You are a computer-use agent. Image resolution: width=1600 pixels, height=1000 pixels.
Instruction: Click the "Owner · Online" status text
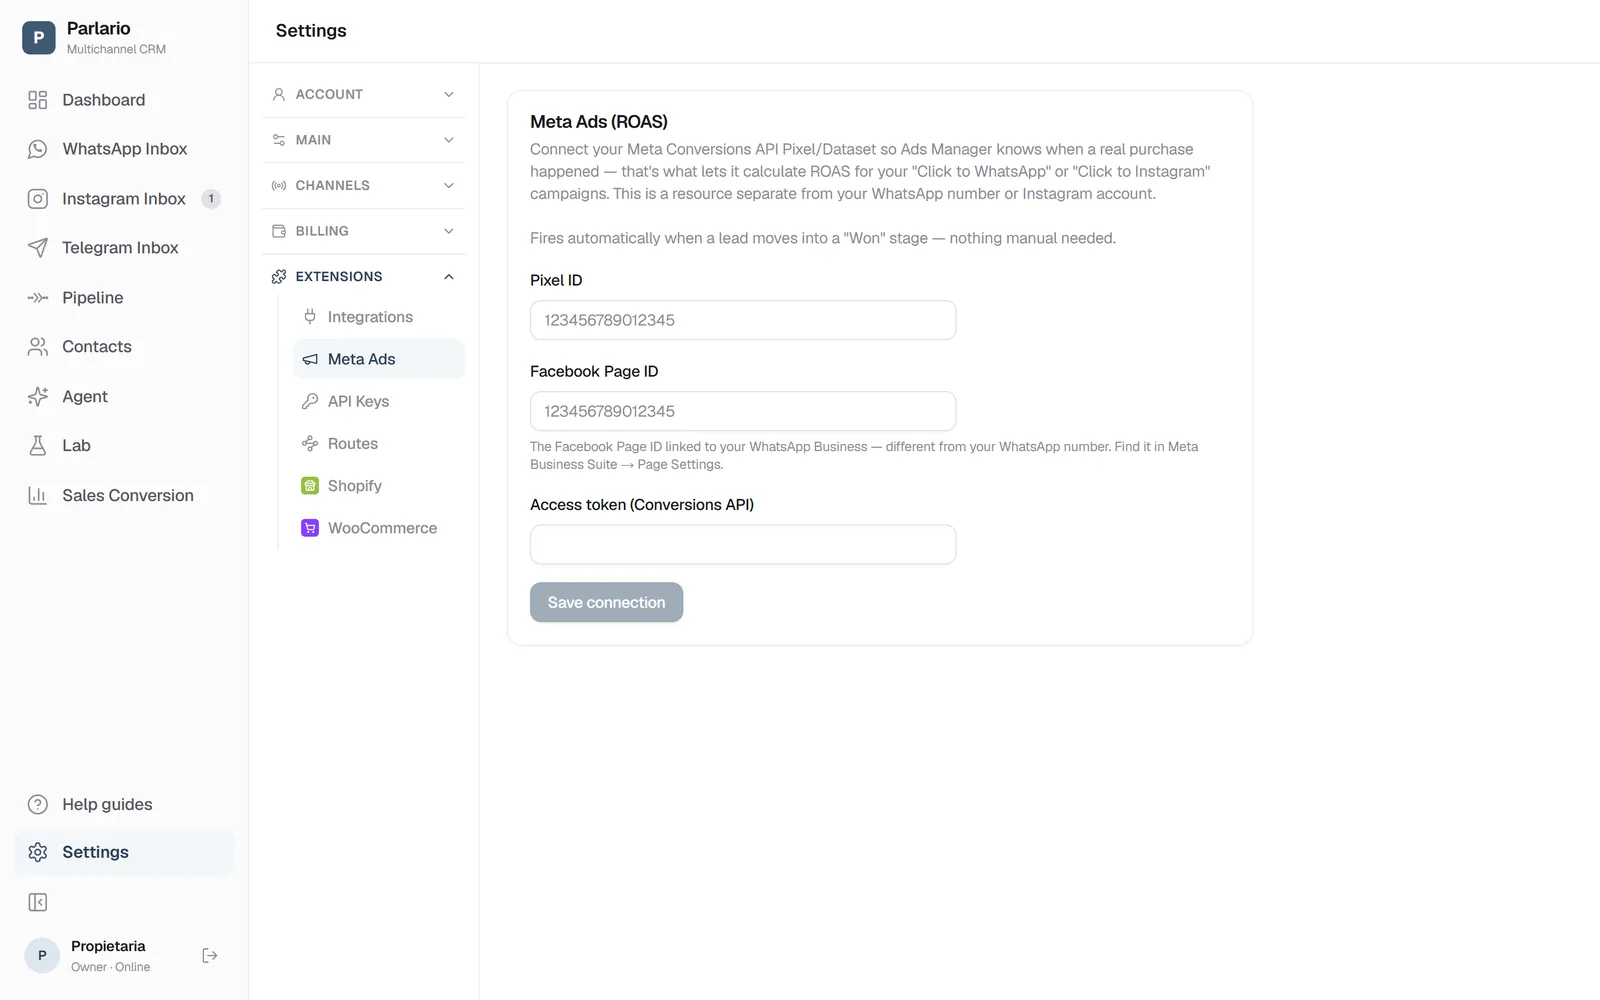111,967
